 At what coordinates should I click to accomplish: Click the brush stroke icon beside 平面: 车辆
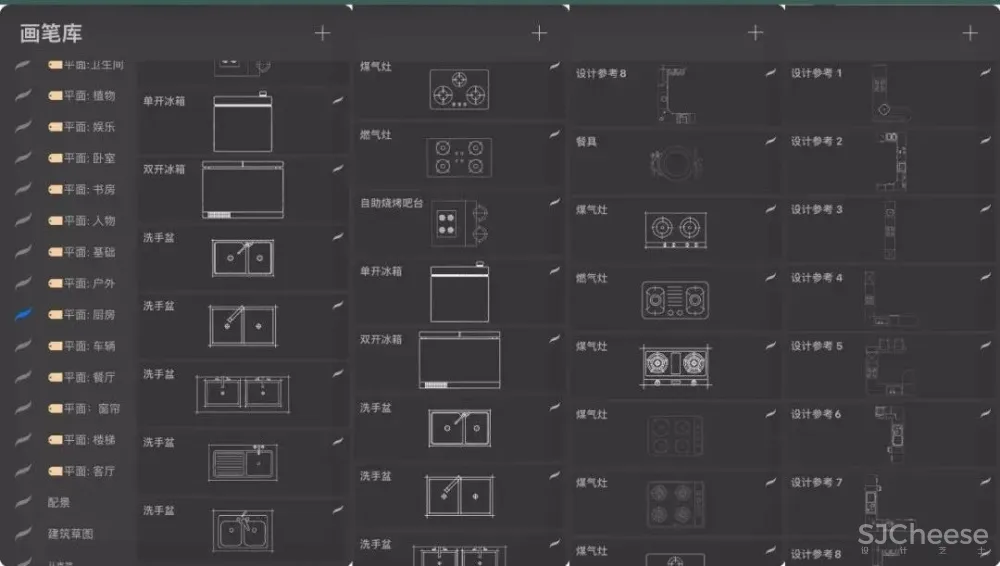click(x=24, y=346)
